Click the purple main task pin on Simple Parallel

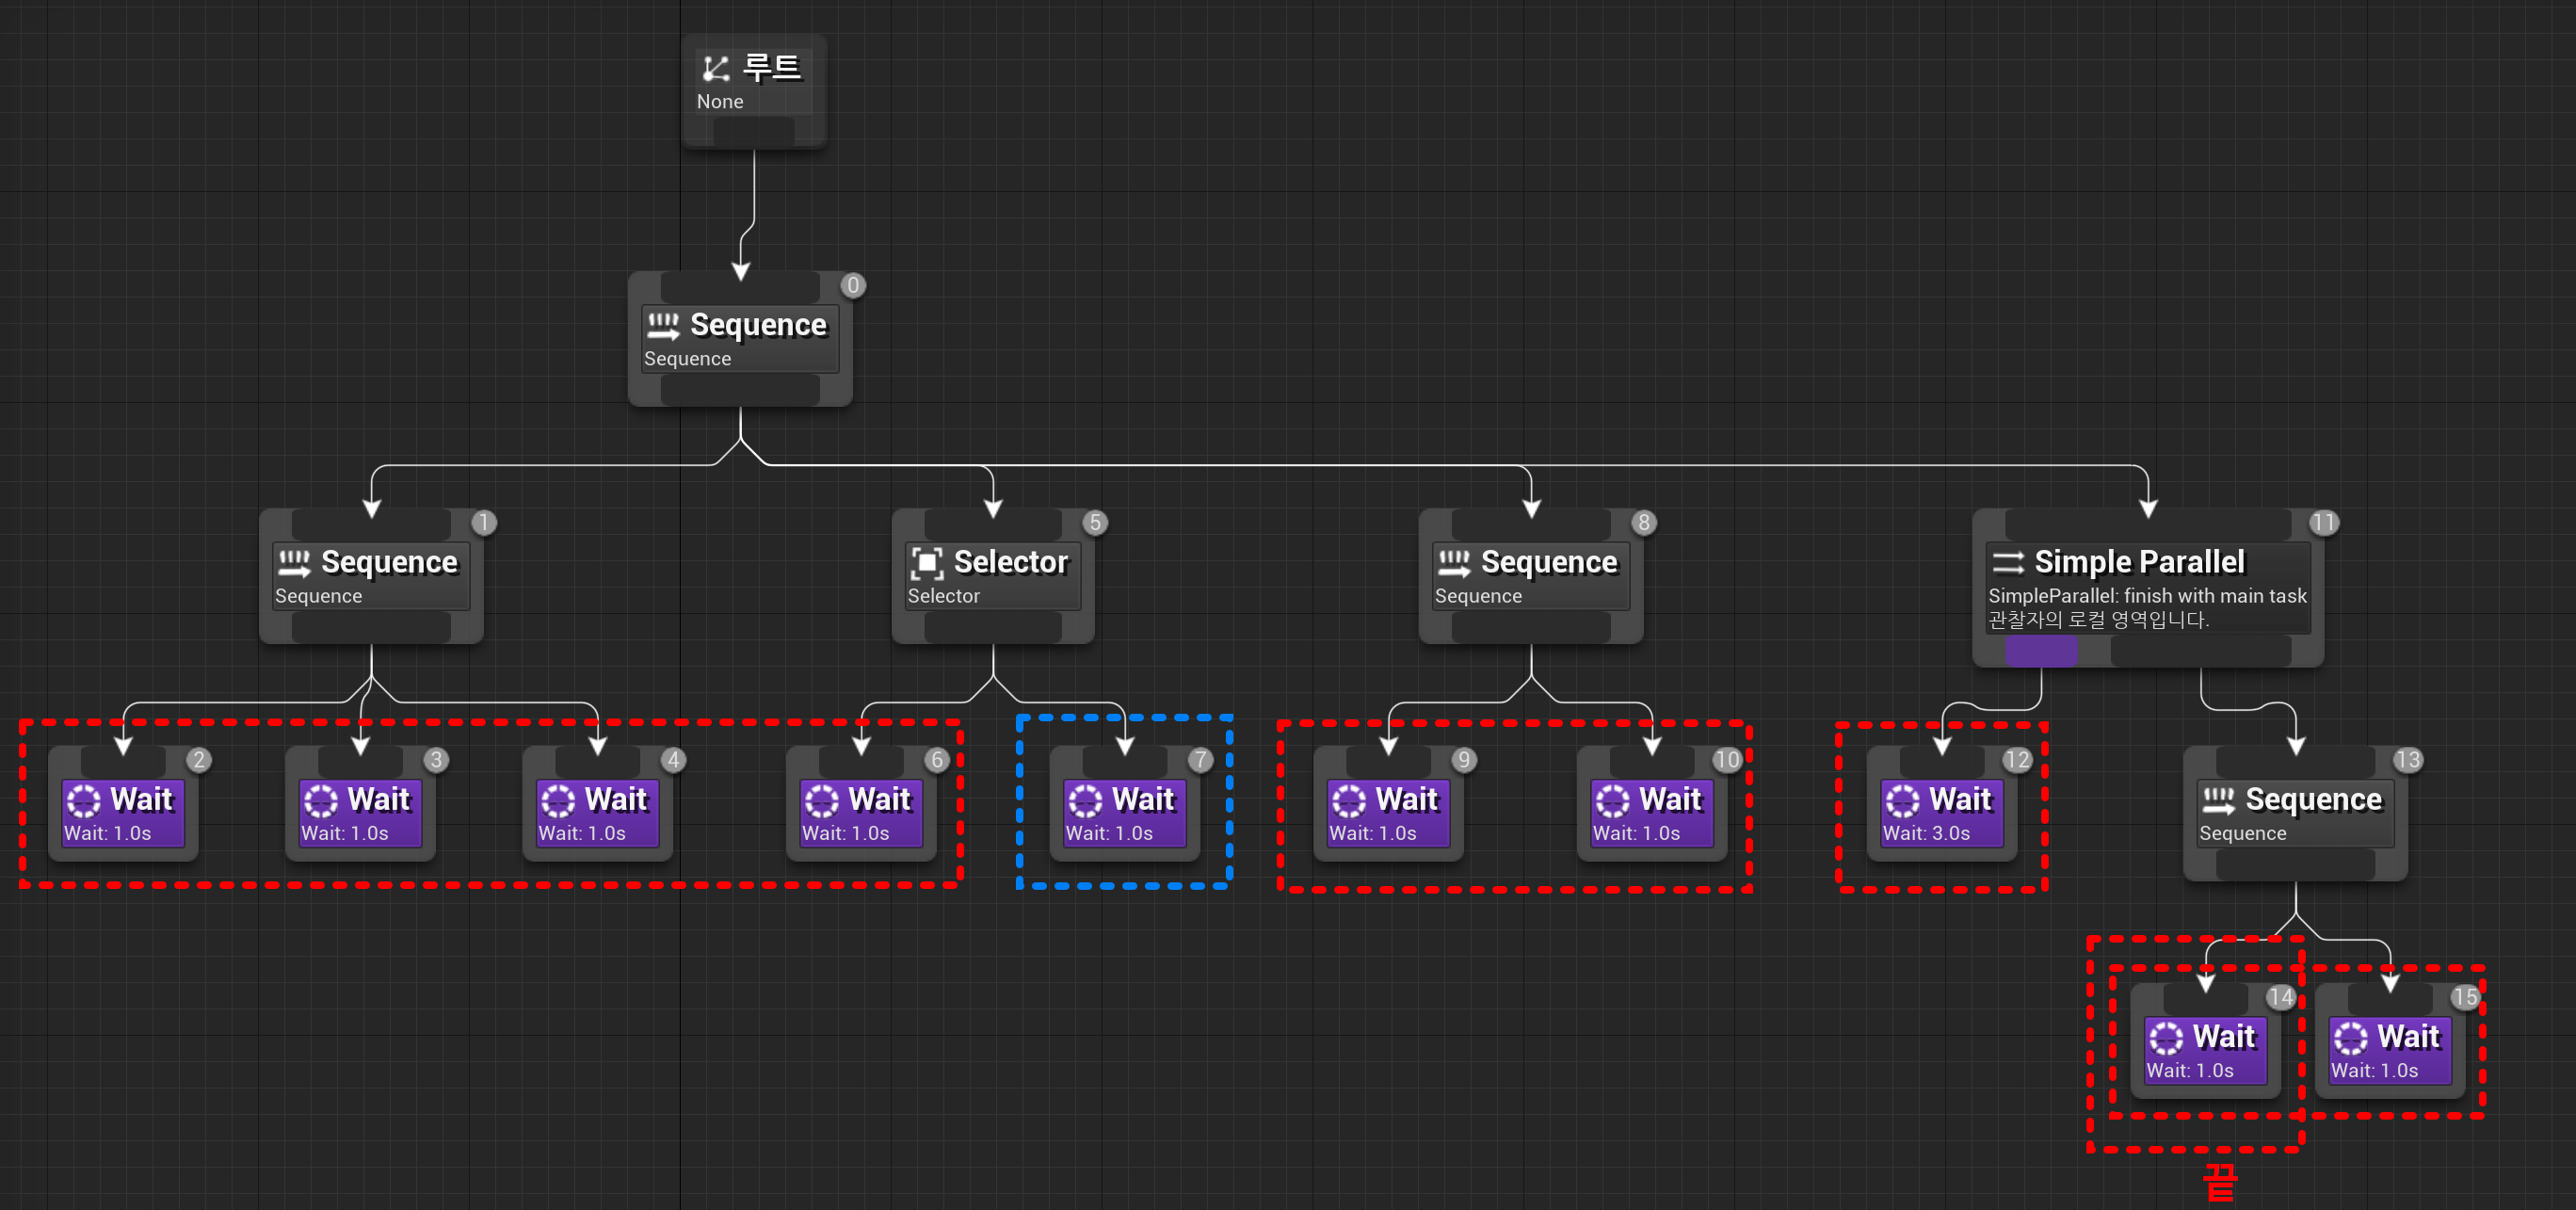pos(2041,652)
